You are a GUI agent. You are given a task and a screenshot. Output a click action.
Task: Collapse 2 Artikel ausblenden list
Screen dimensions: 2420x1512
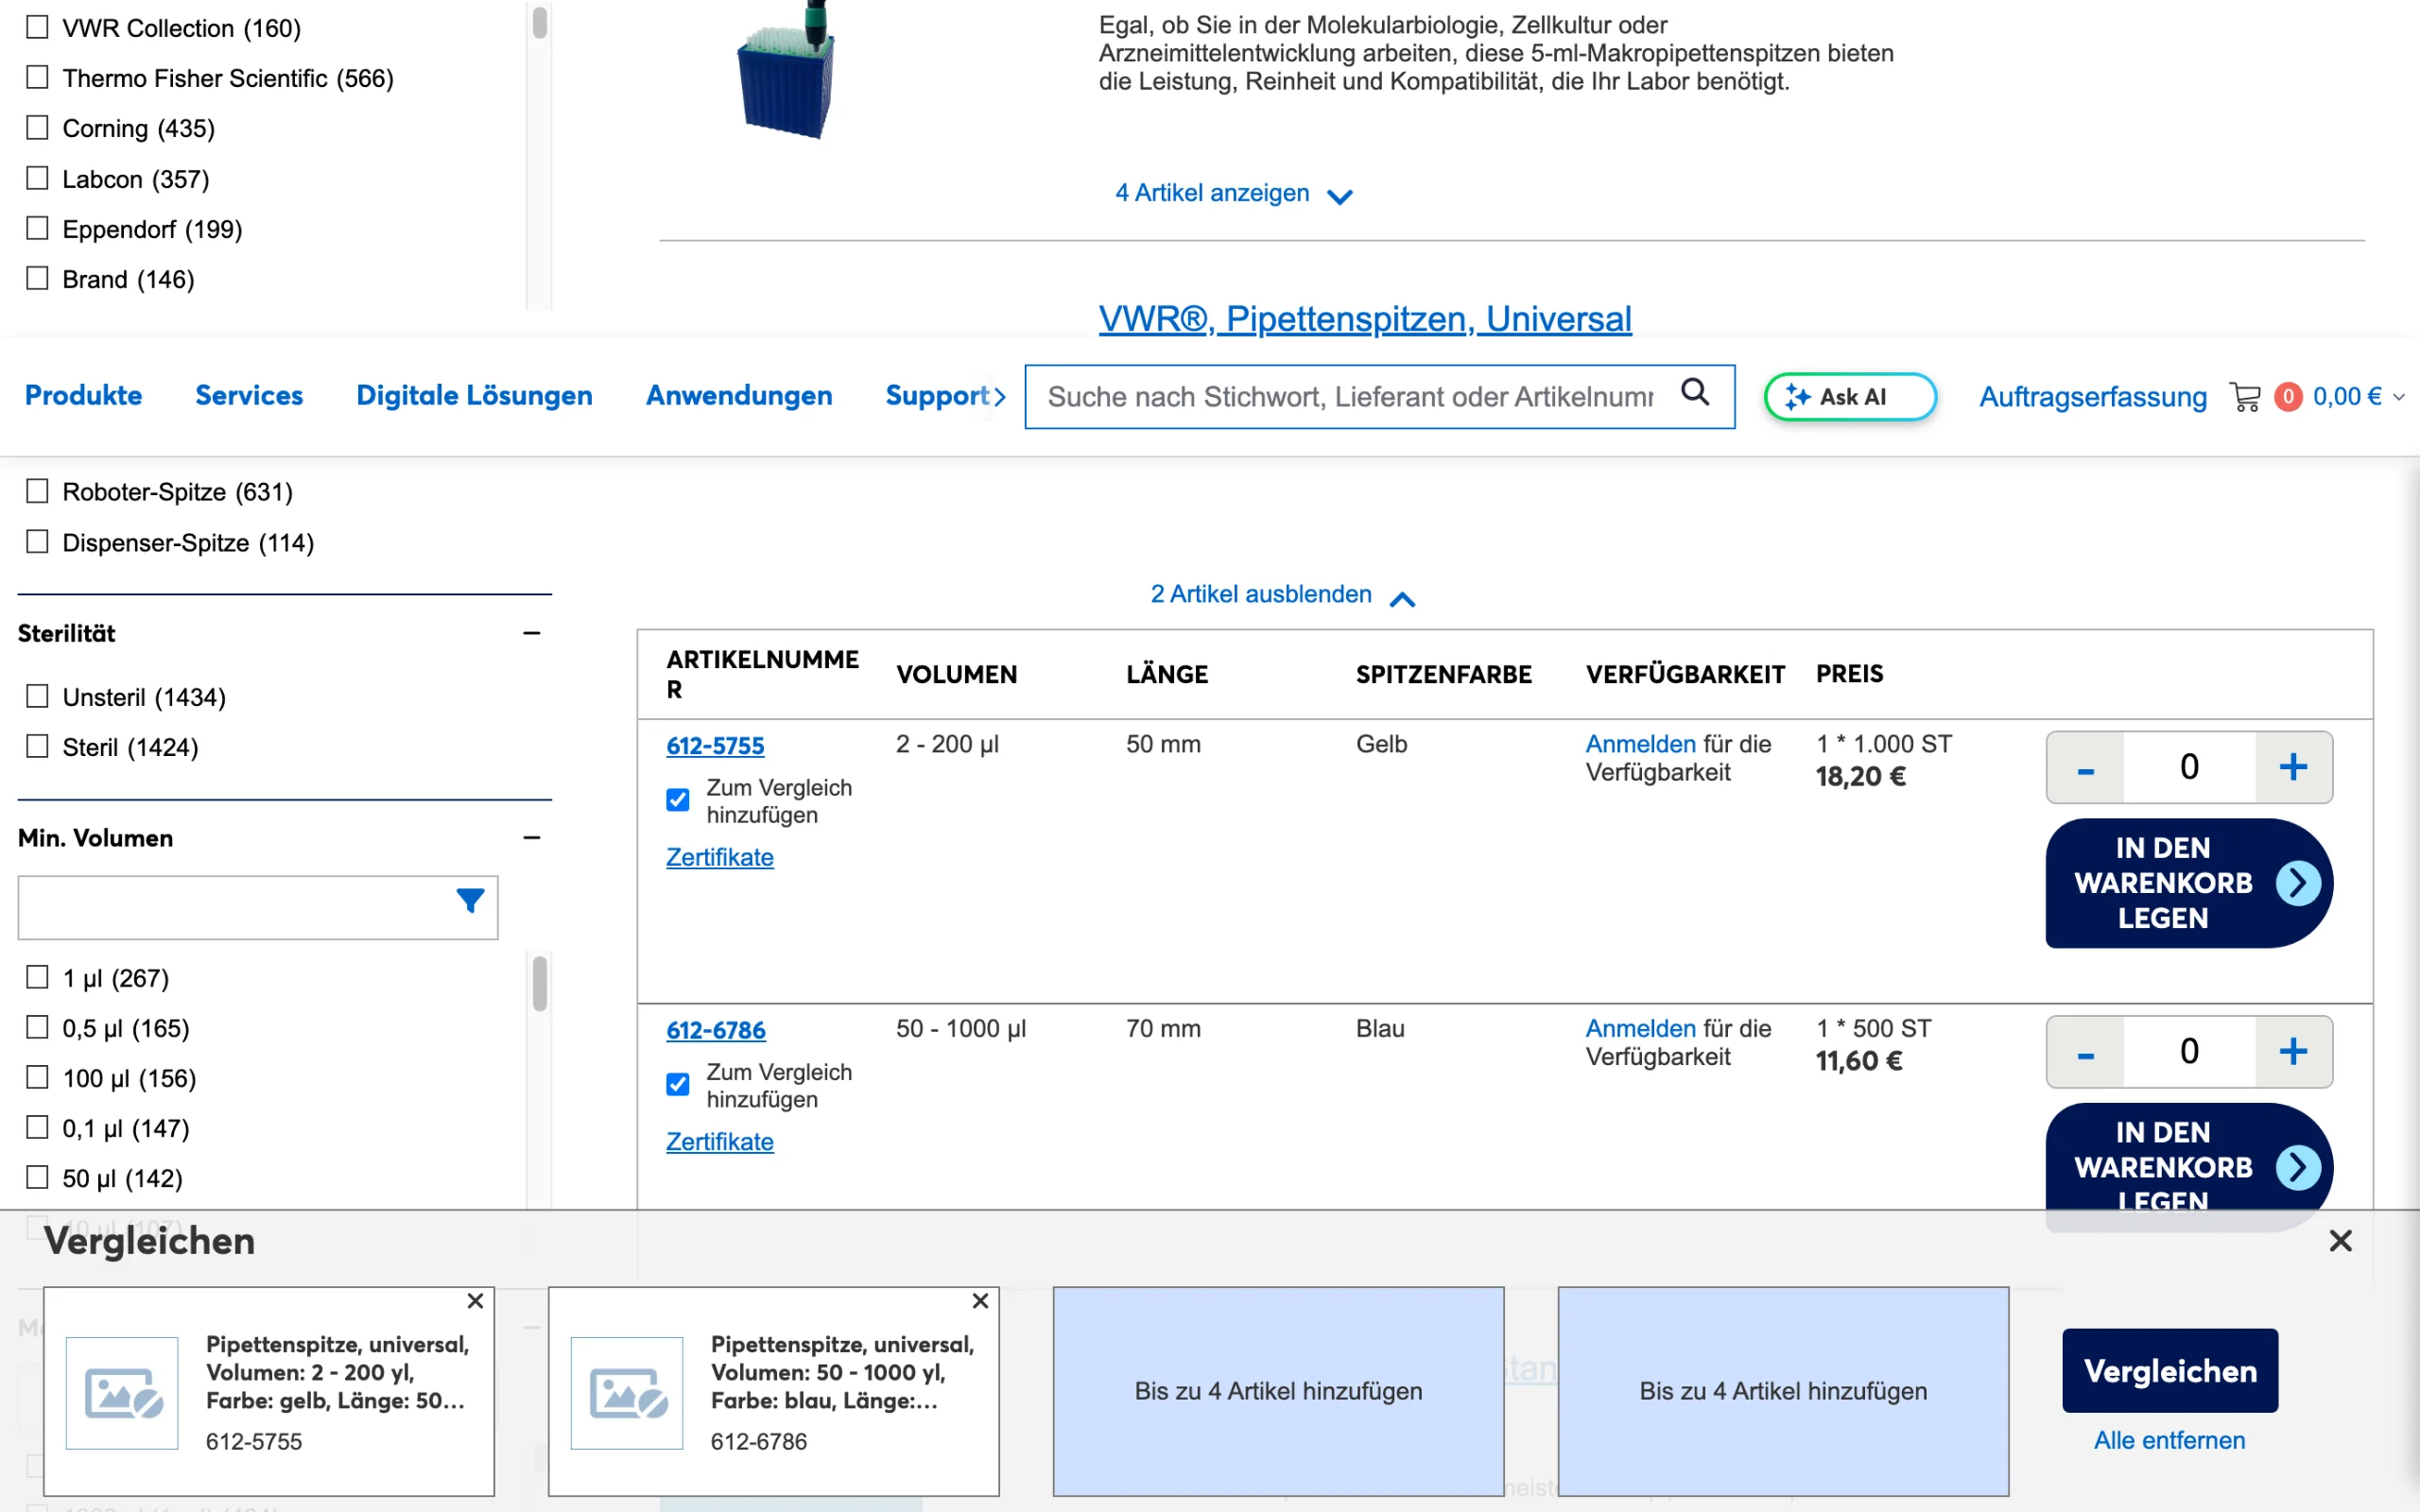pos(1283,595)
